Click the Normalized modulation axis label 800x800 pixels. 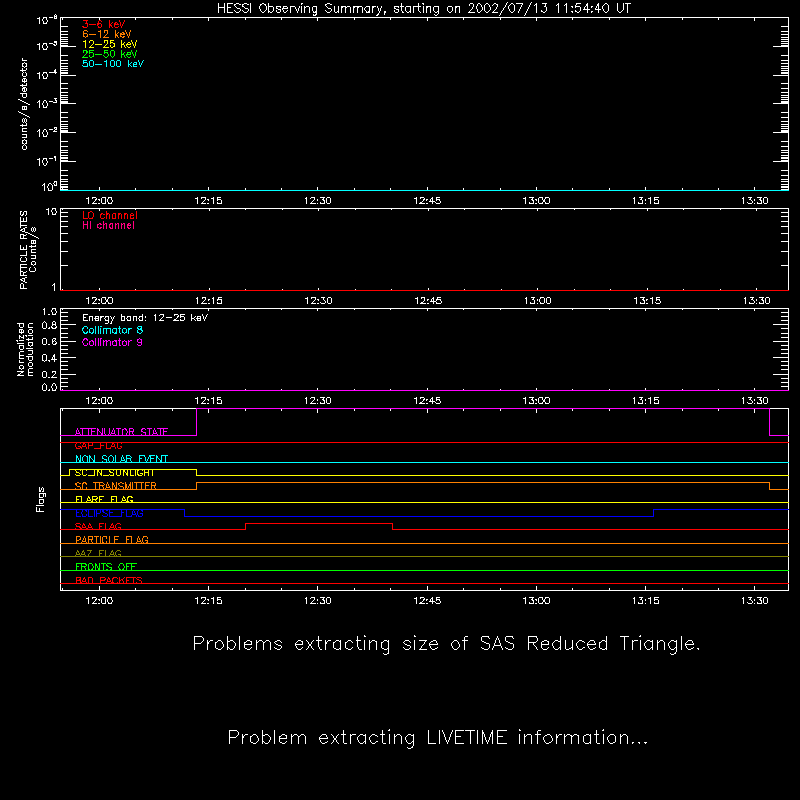coord(25,349)
